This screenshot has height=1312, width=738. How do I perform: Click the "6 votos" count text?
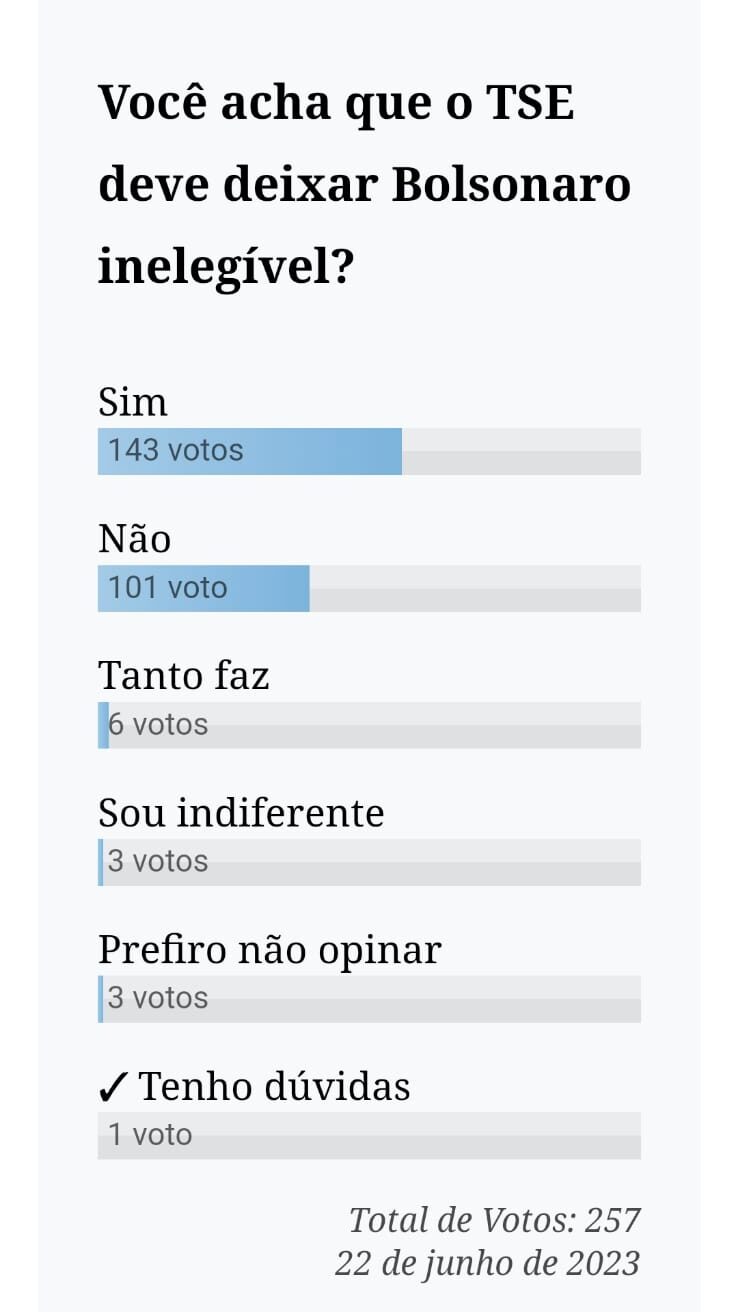click(158, 725)
